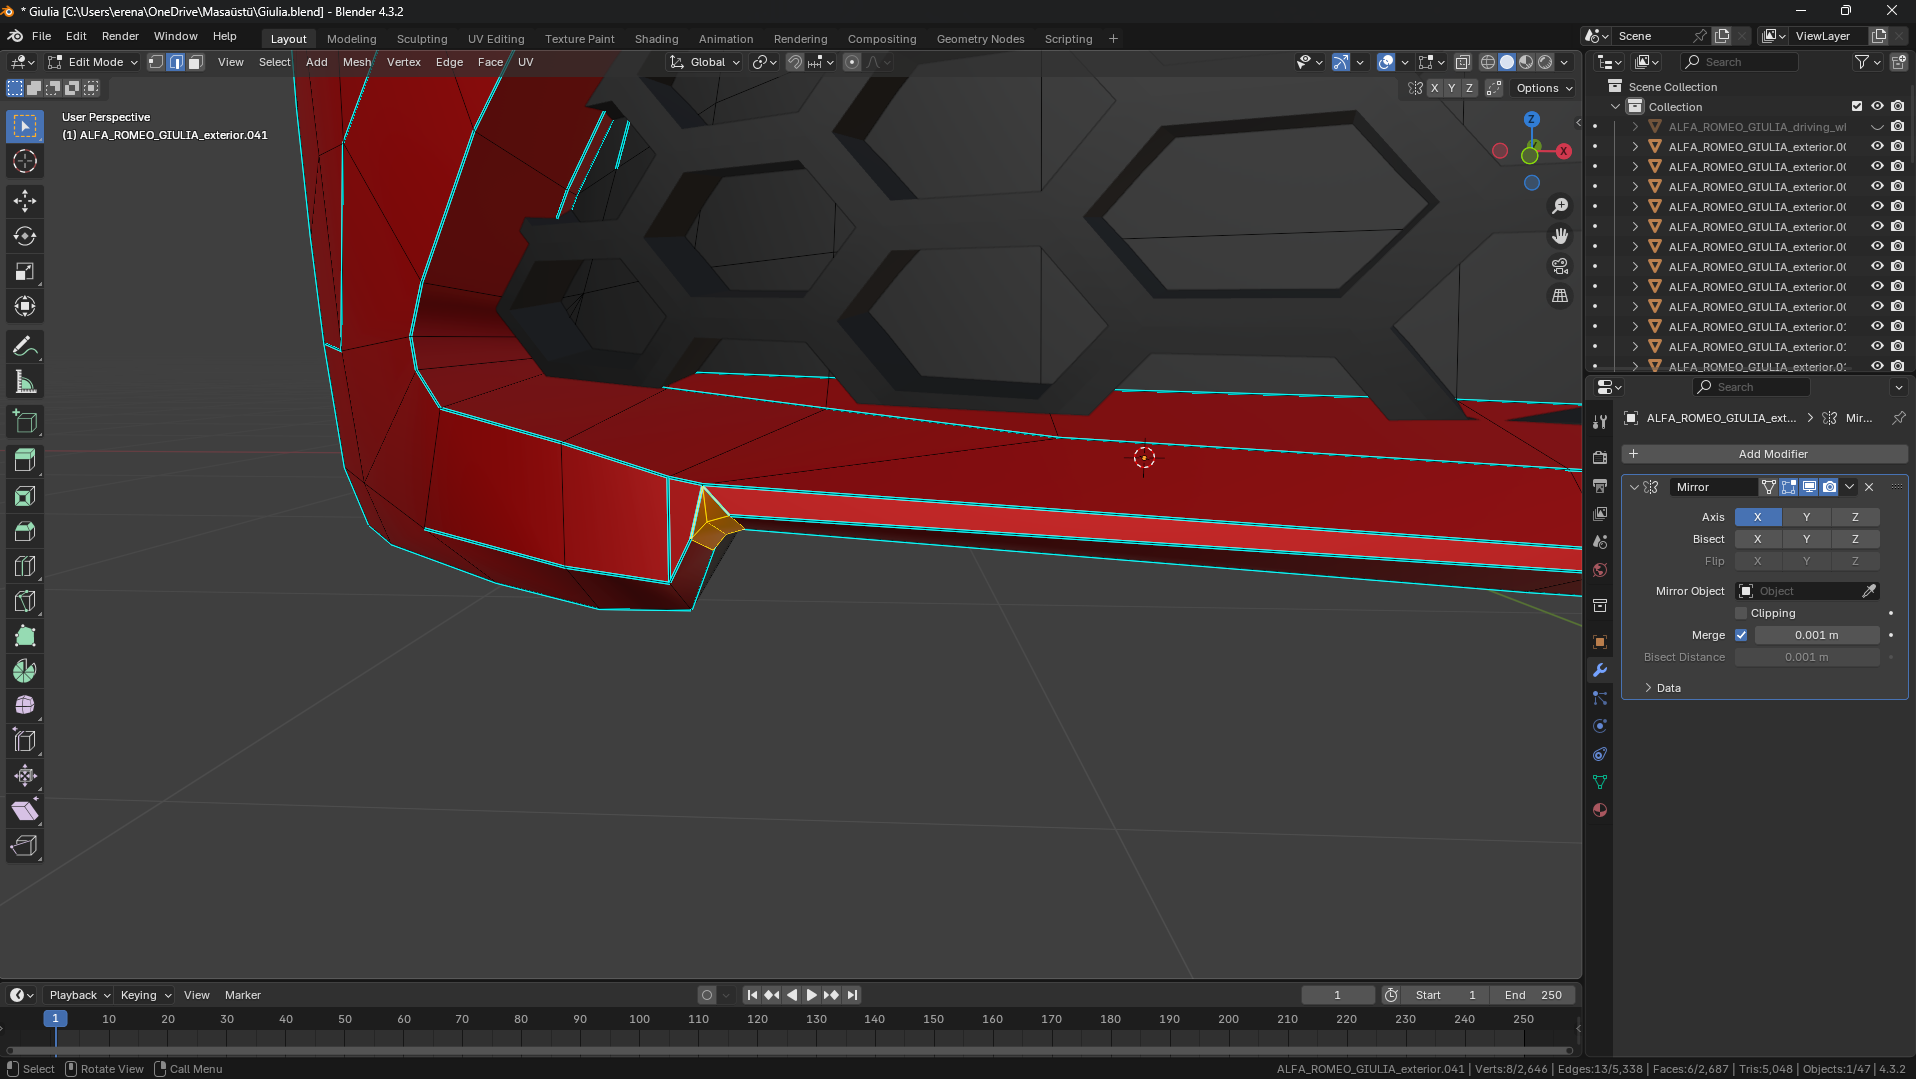Image resolution: width=1916 pixels, height=1079 pixels.
Task: Collapse the Collection in outliner
Action: (1615, 107)
